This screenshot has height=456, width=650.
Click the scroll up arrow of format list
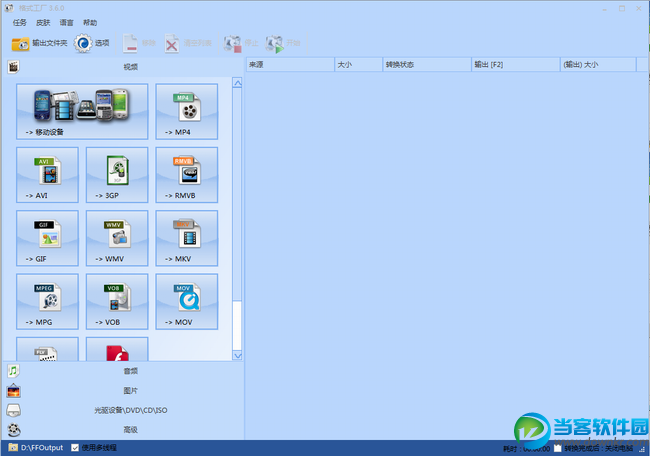[x=237, y=83]
